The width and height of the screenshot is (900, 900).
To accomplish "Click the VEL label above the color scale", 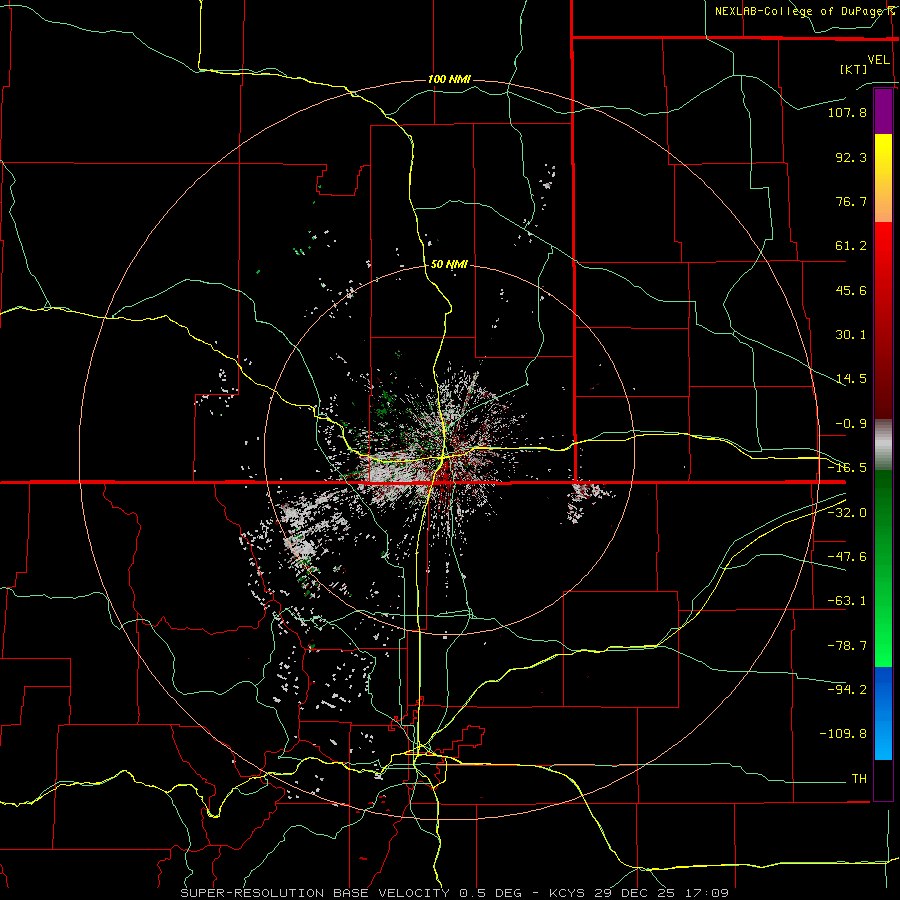I will pos(878,60).
